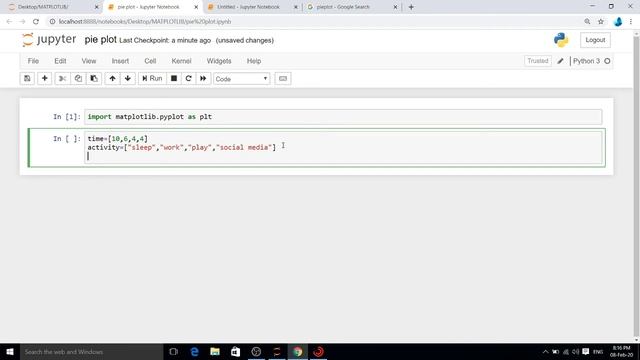The height and width of the screenshot is (360, 640).
Task: Open the Widgets menu
Action: [219, 61]
